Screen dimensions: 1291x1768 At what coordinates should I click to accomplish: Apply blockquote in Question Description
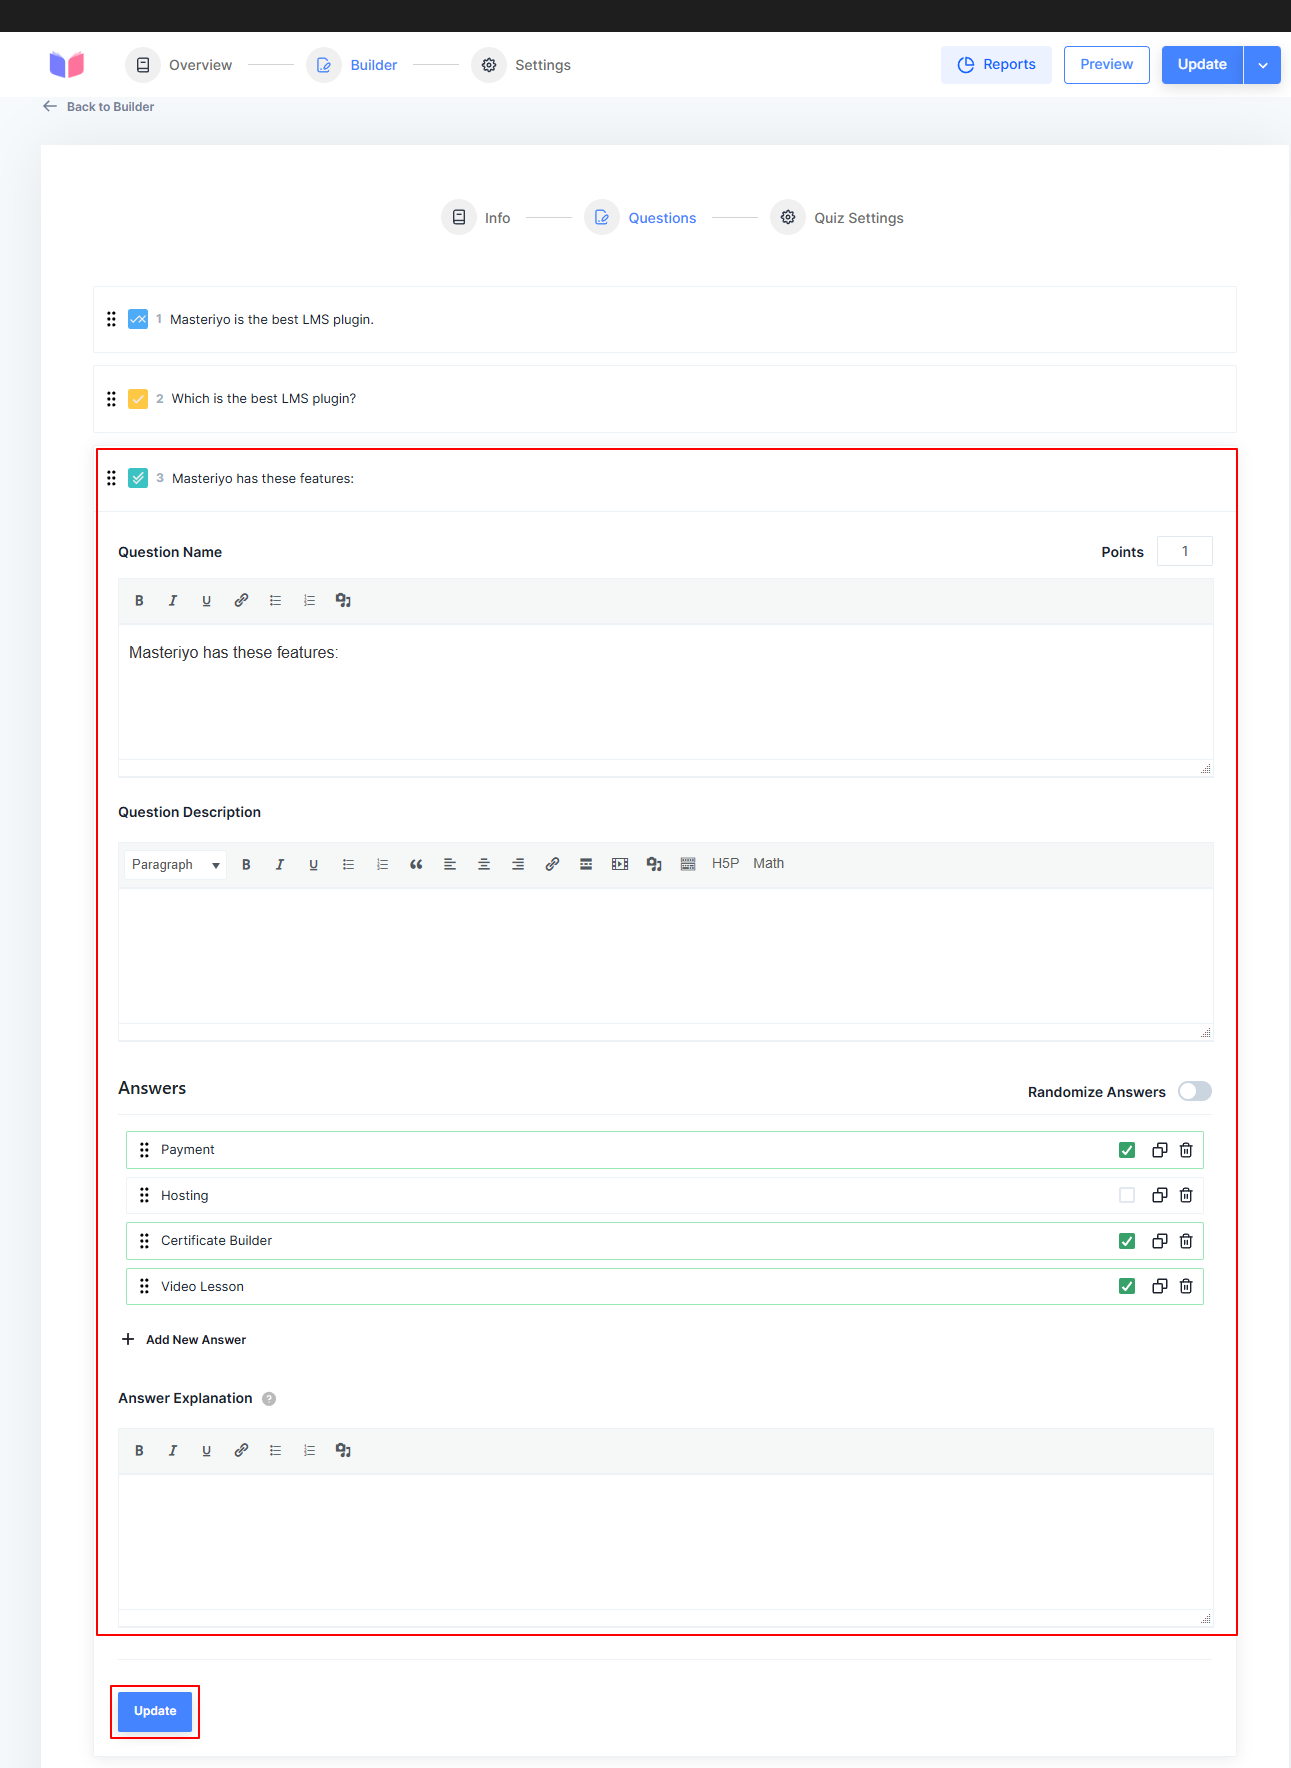[x=416, y=865]
